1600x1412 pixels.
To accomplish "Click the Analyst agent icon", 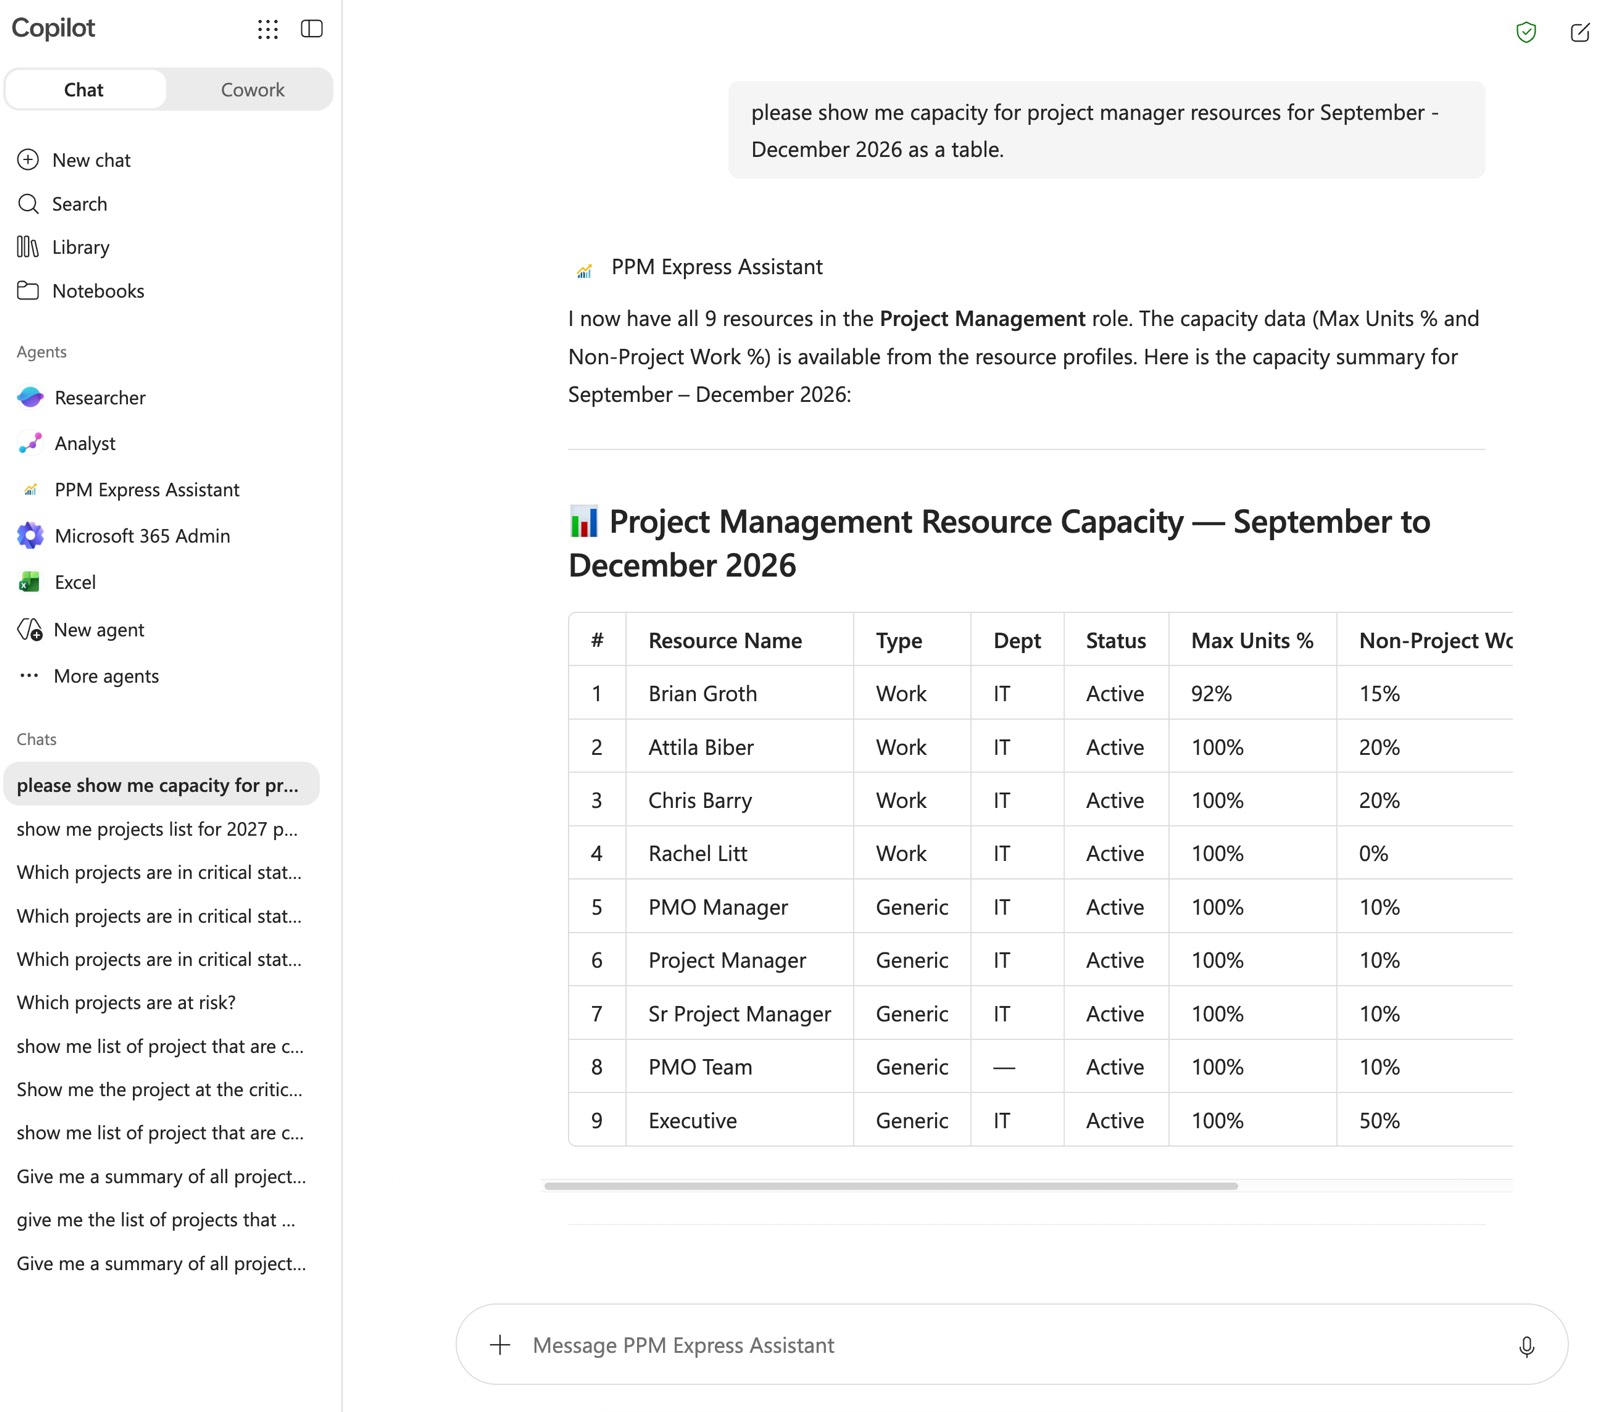I will [30, 443].
